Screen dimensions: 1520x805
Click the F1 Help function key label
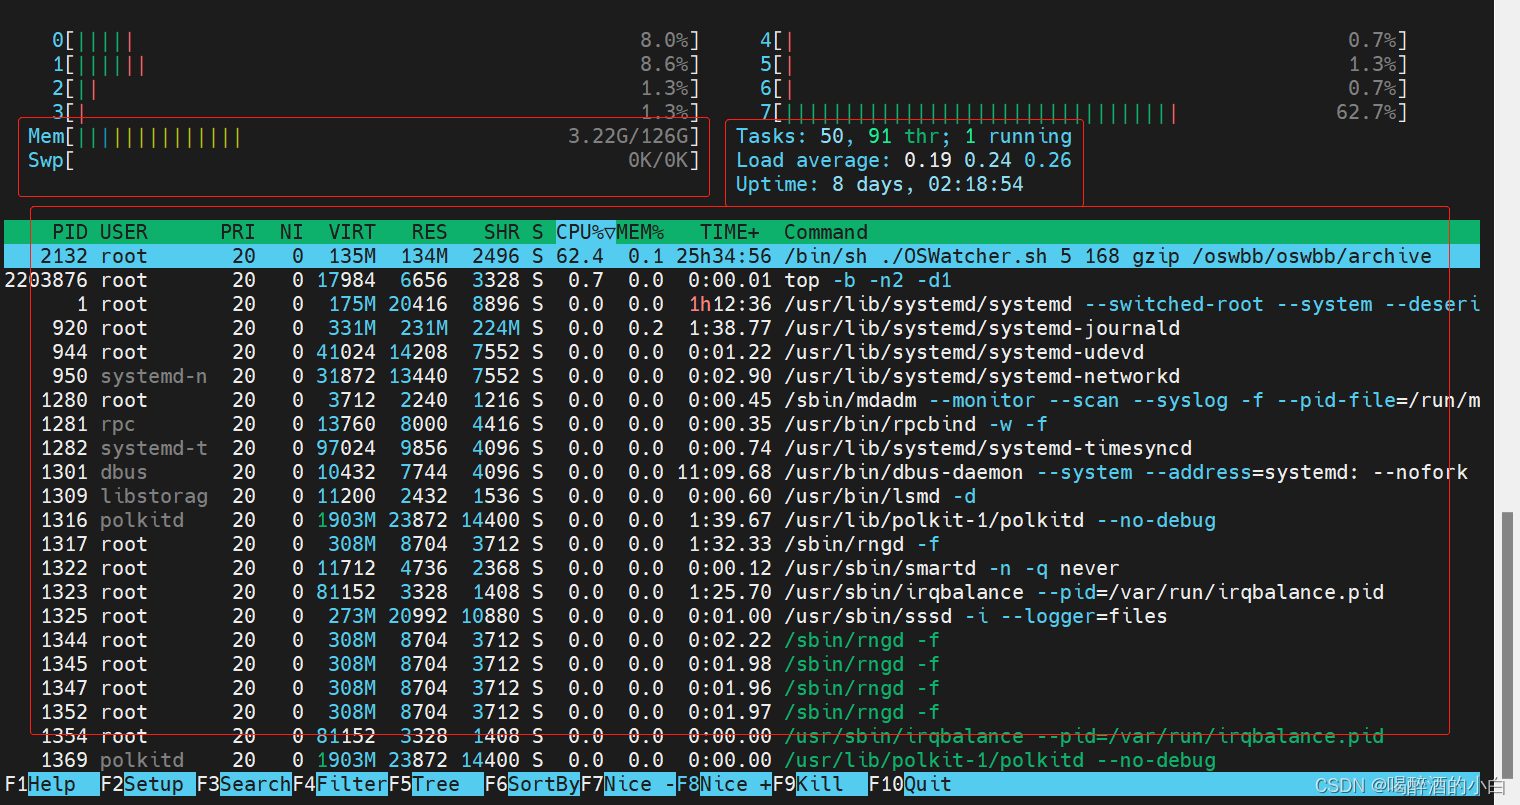click(52, 784)
